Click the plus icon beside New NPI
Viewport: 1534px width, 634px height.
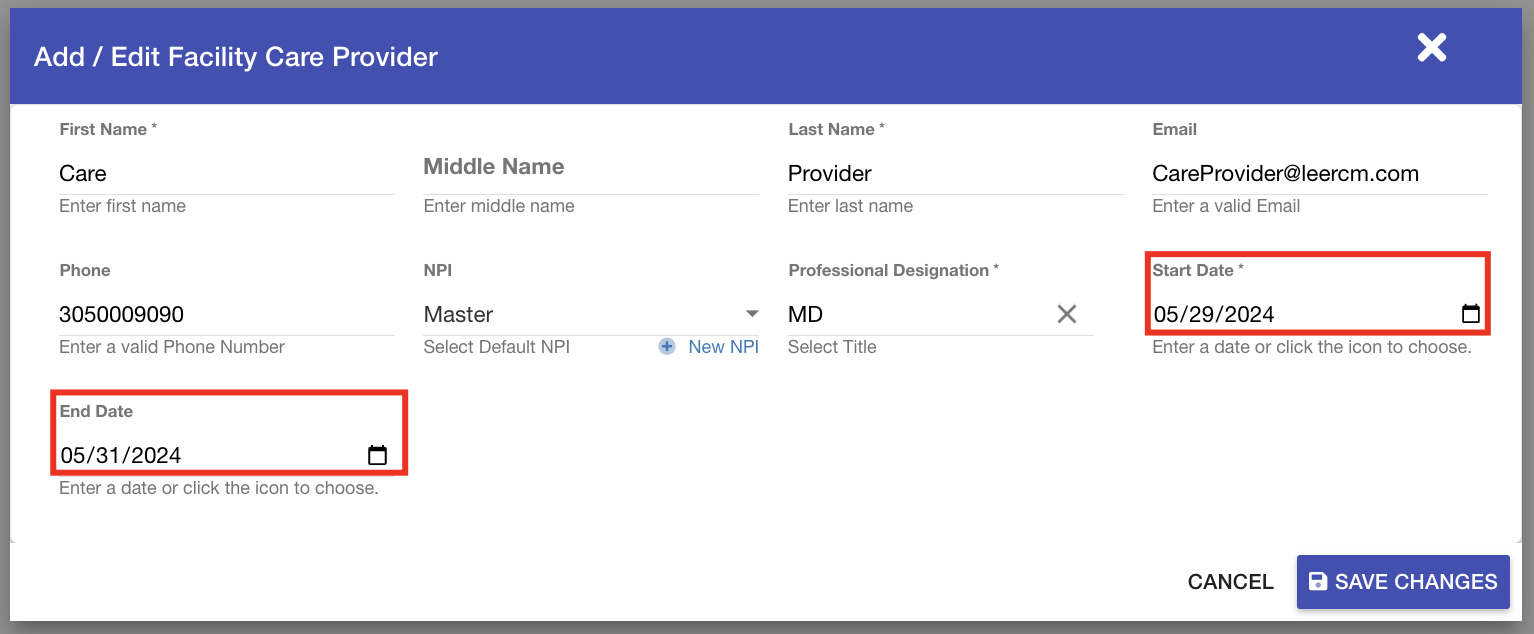click(x=667, y=347)
